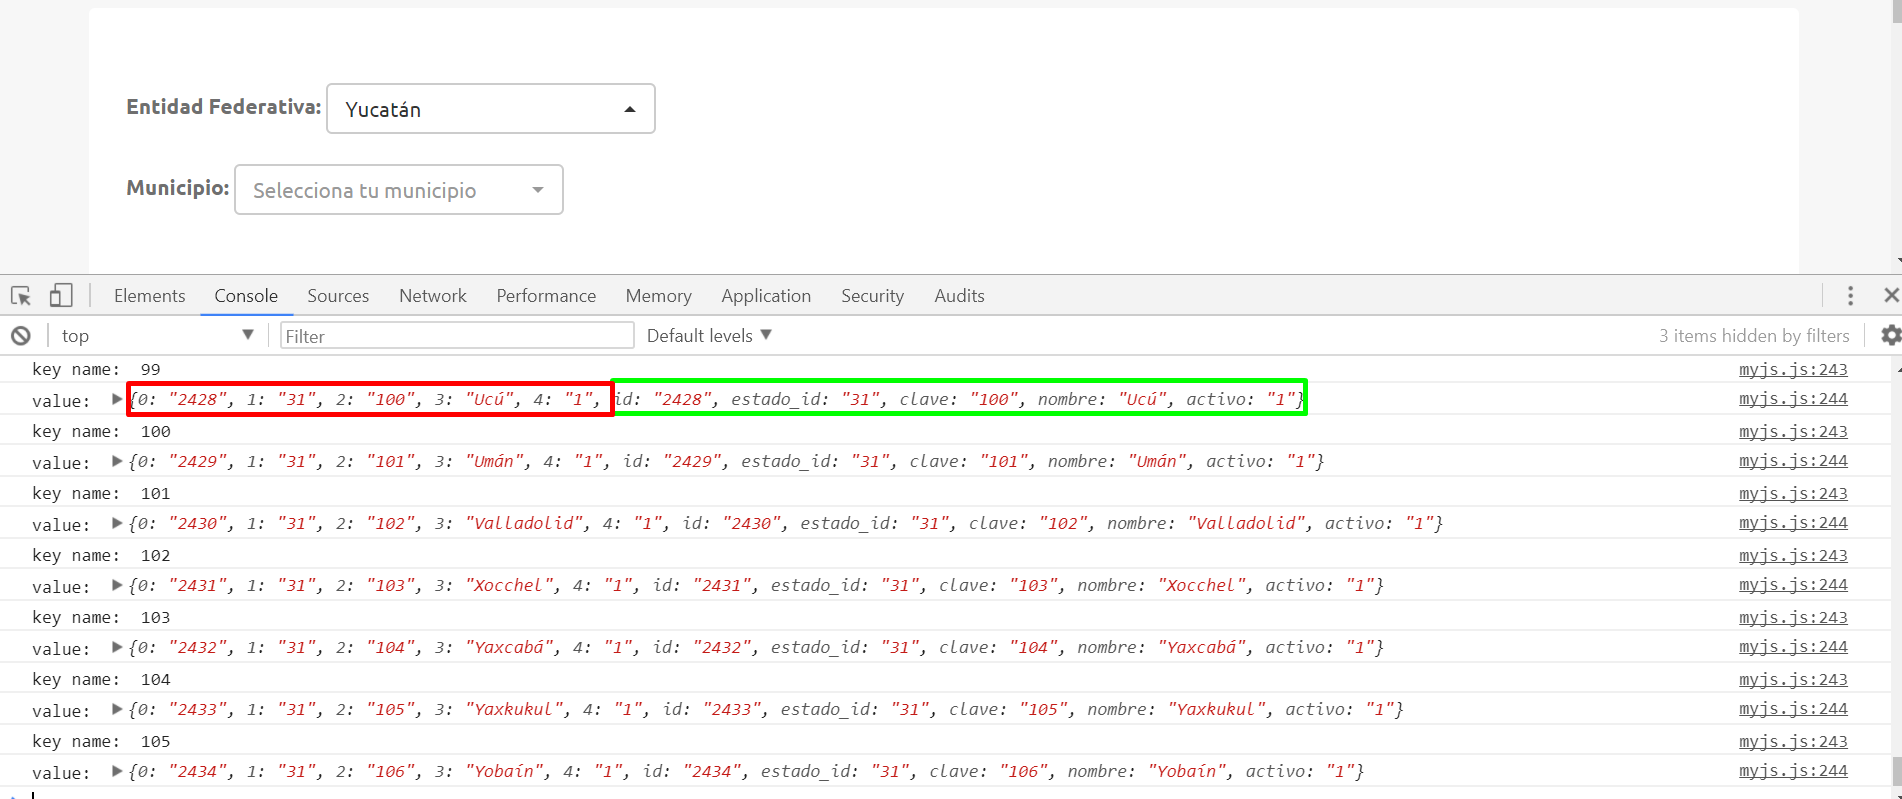Open myjs.js:243 link for key name 105
The height and width of the screenshot is (799, 1902).
(x=1793, y=742)
